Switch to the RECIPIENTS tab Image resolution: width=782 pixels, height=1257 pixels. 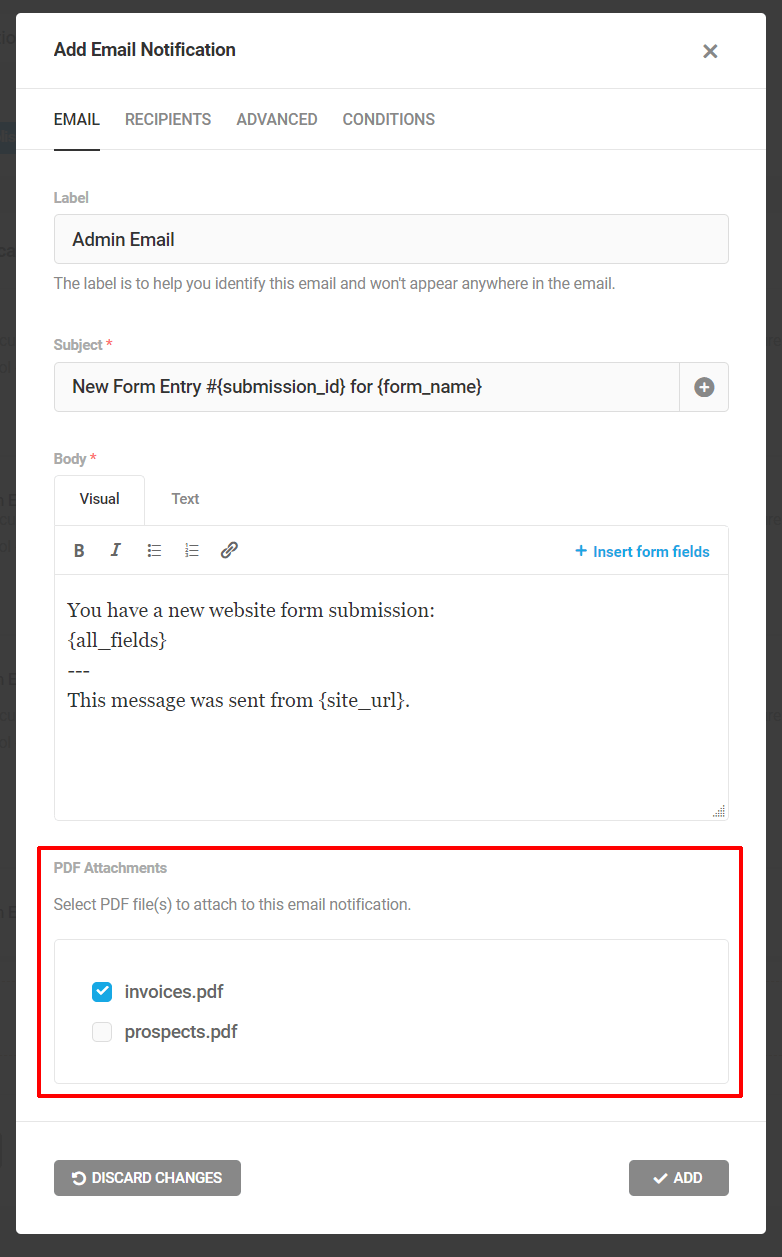(x=167, y=119)
